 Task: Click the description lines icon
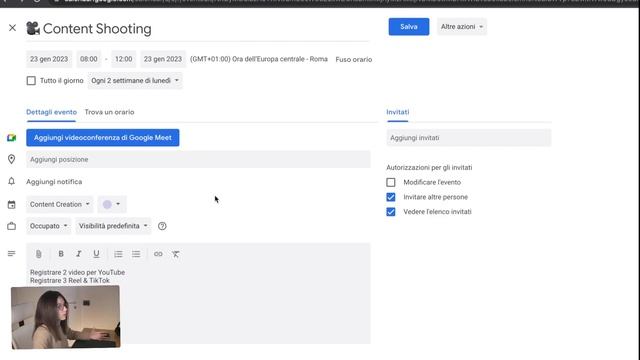click(x=11, y=254)
